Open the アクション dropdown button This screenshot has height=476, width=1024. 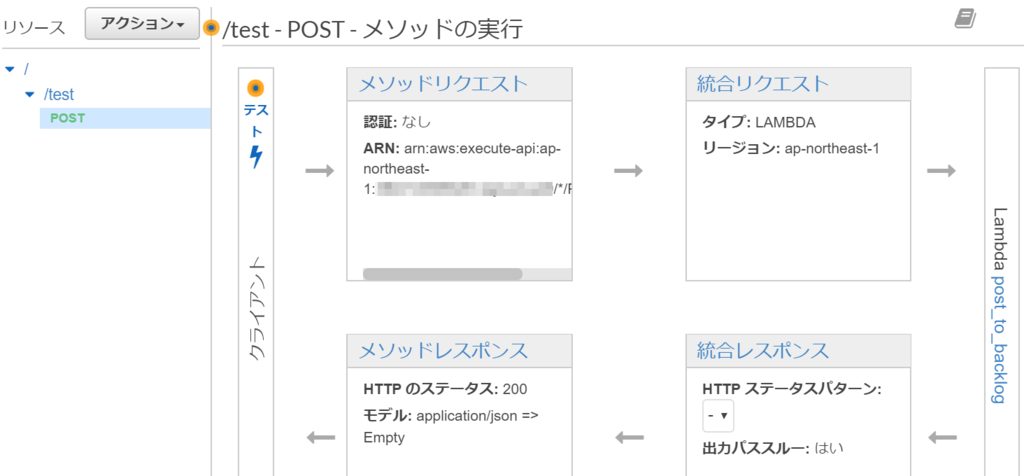(142, 24)
